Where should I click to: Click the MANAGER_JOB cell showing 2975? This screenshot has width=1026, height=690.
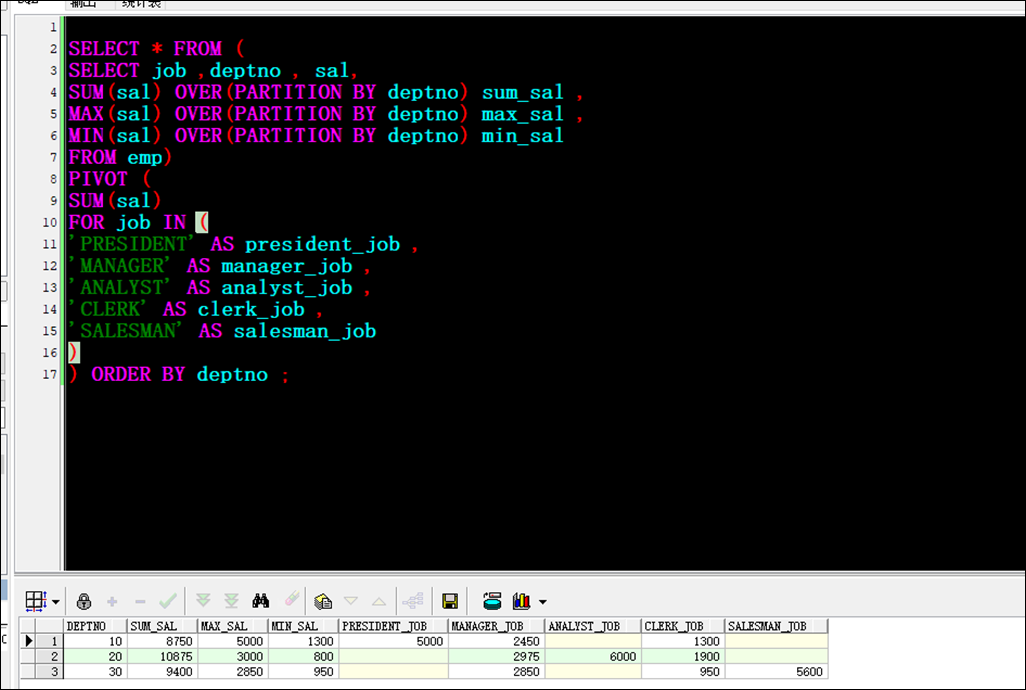tap(497, 656)
